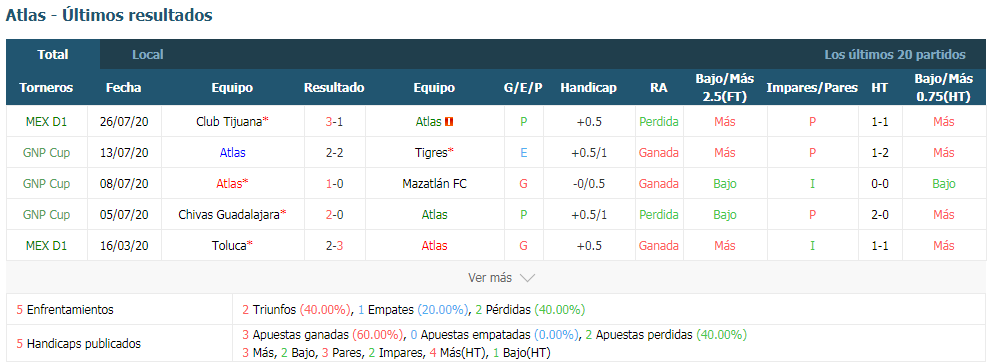This screenshot has width=990, height=364.
Task: Click the Ver más text
Action: point(490,278)
